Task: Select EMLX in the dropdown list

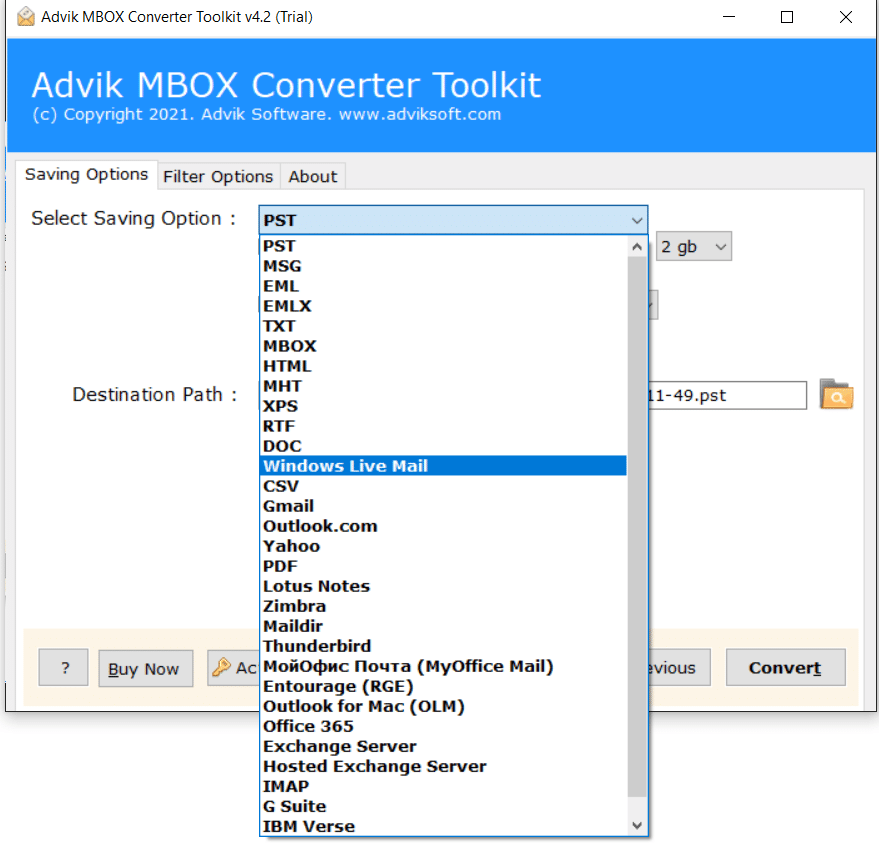Action: tap(443, 306)
